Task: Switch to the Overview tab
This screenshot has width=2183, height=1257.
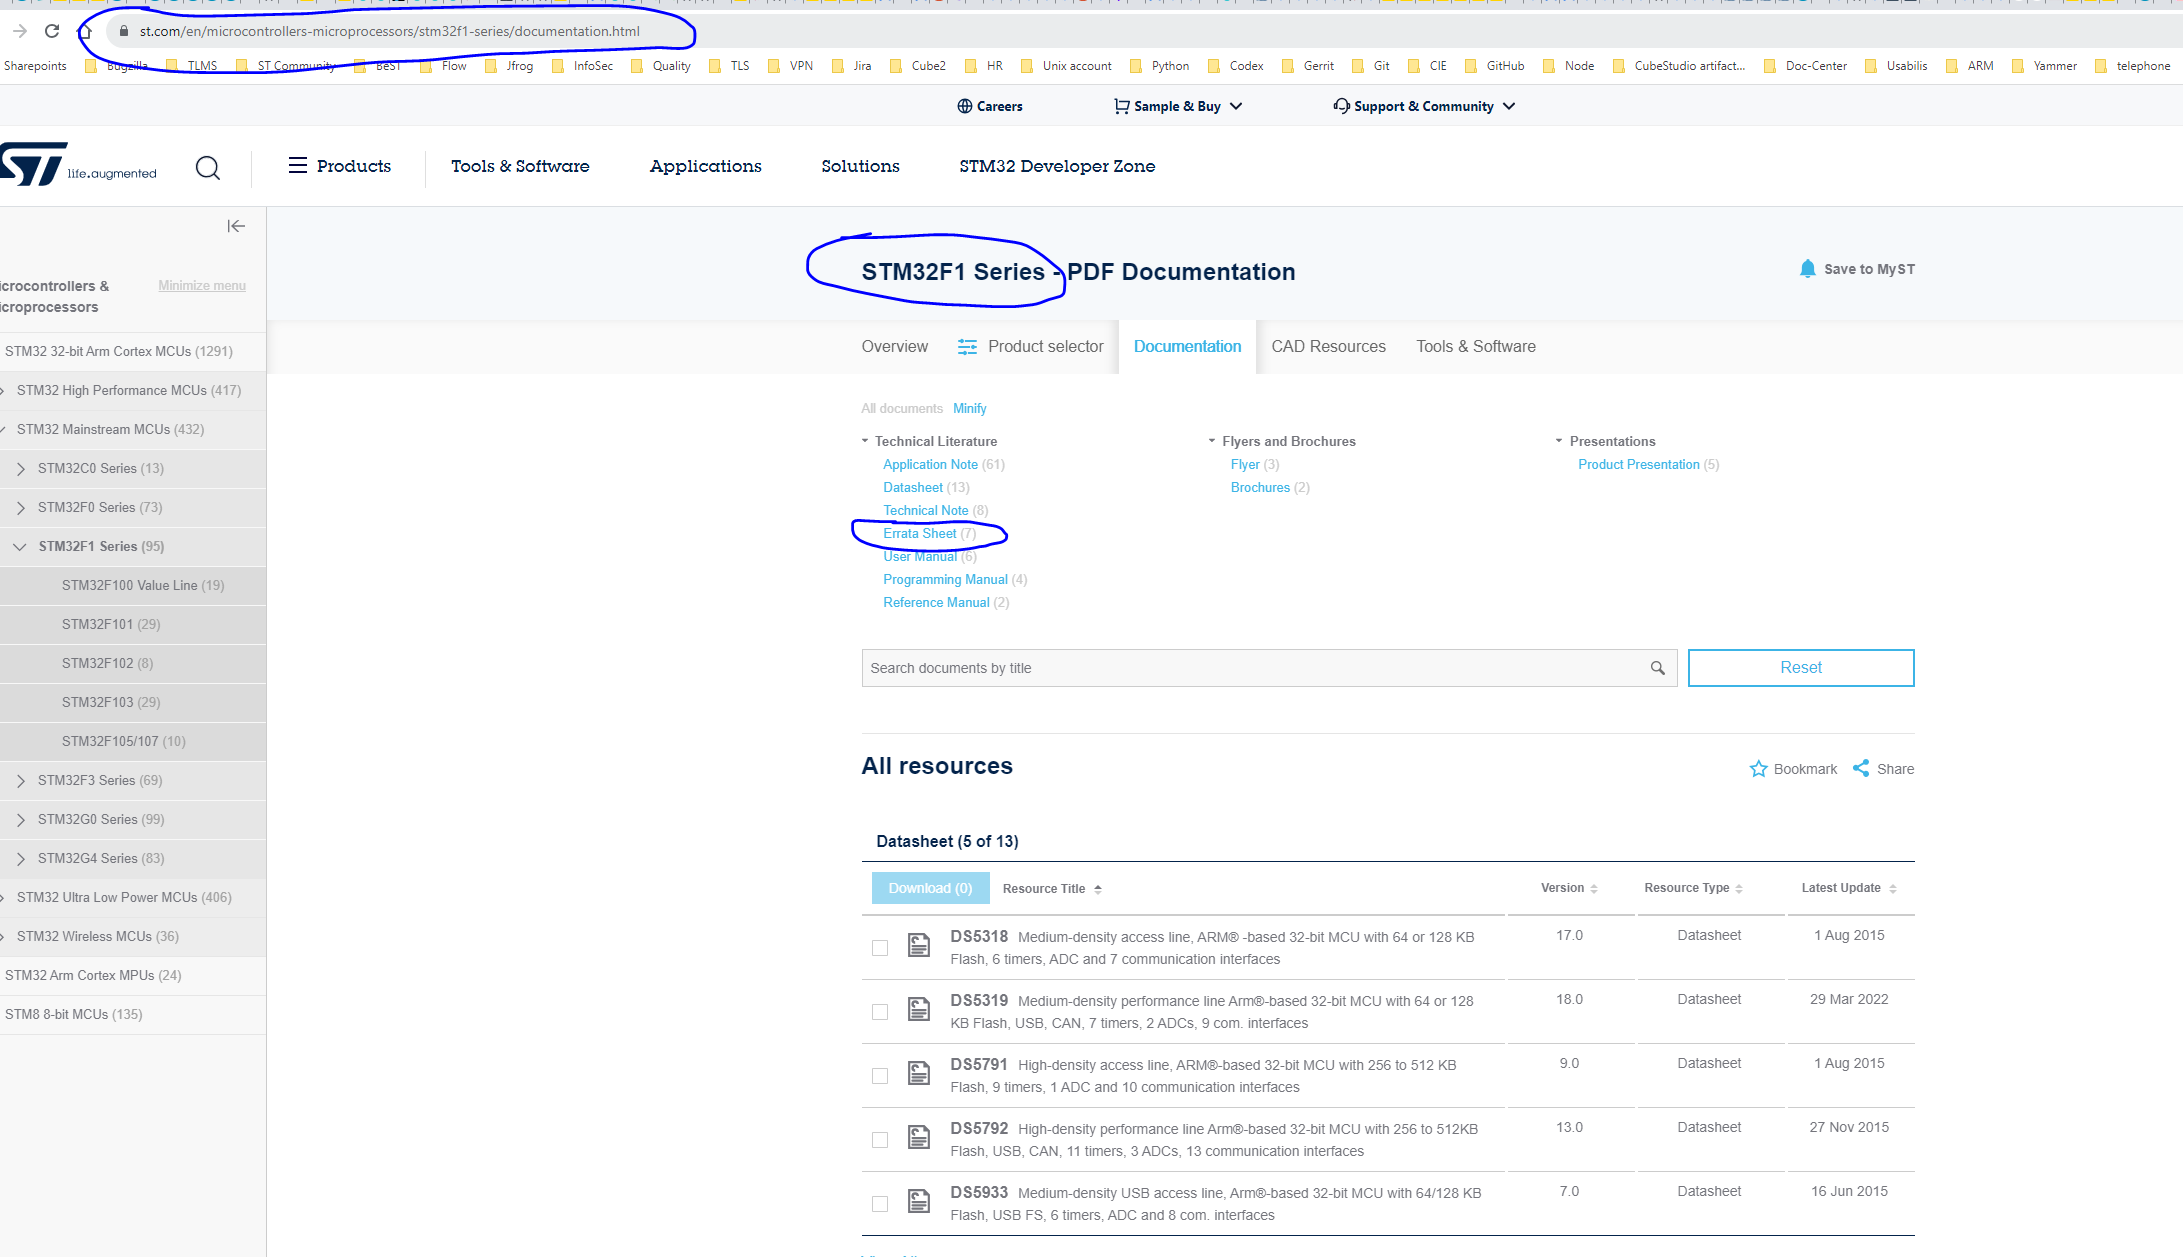Action: click(895, 346)
